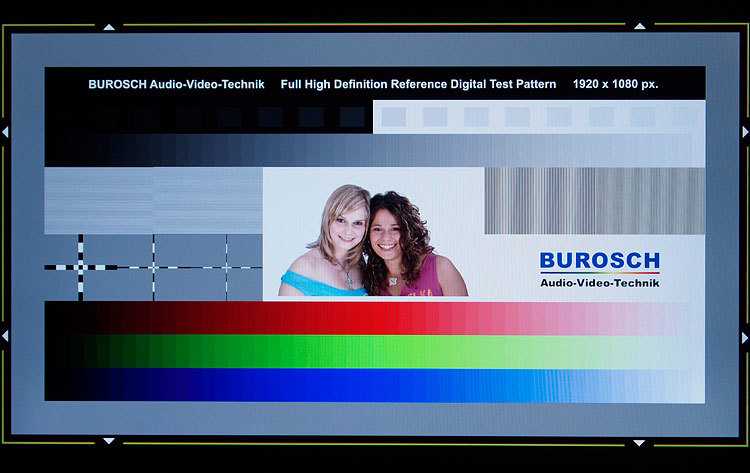Click the upper left-edge triangle marker
Screen dimensions: 750x473
(5, 132)
